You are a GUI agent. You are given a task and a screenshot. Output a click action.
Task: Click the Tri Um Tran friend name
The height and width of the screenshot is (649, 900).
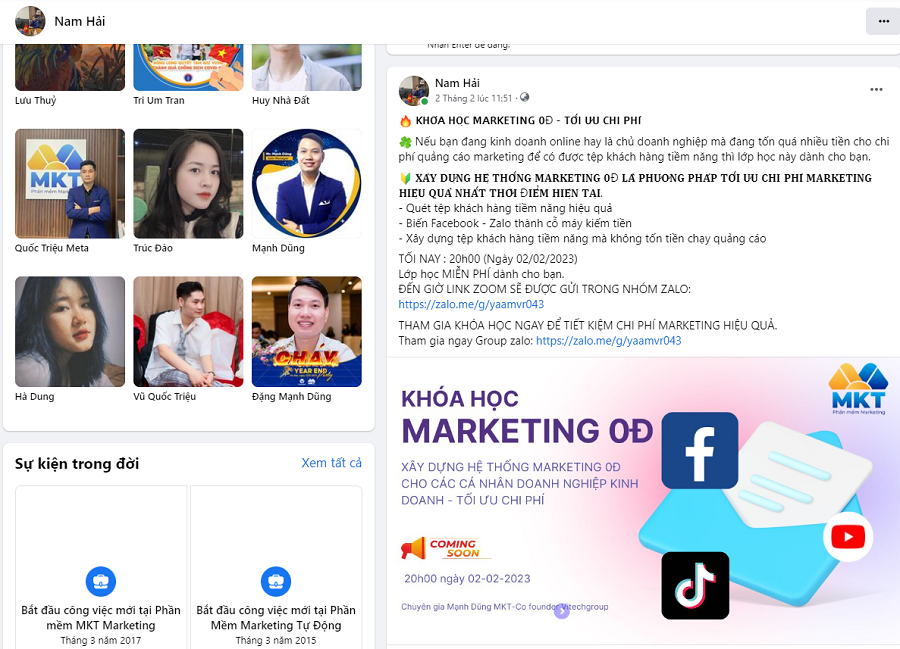159,100
